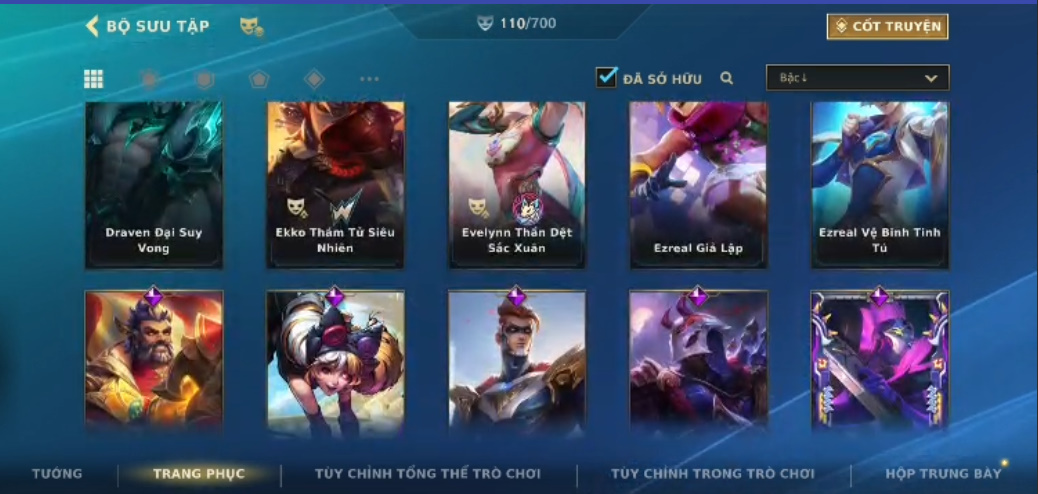Switch to Tùy Chỉnh Tổng Thể Trò Chơi tab
The height and width of the screenshot is (494, 1038).
(x=428, y=473)
